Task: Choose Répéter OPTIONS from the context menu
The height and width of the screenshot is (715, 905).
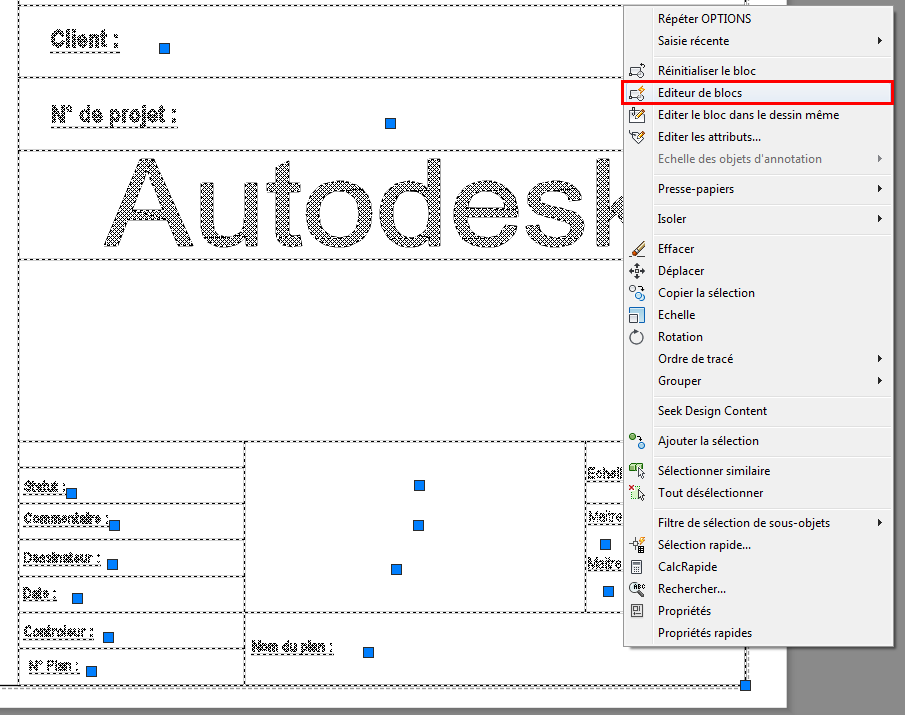Action: click(x=758, y=18)
